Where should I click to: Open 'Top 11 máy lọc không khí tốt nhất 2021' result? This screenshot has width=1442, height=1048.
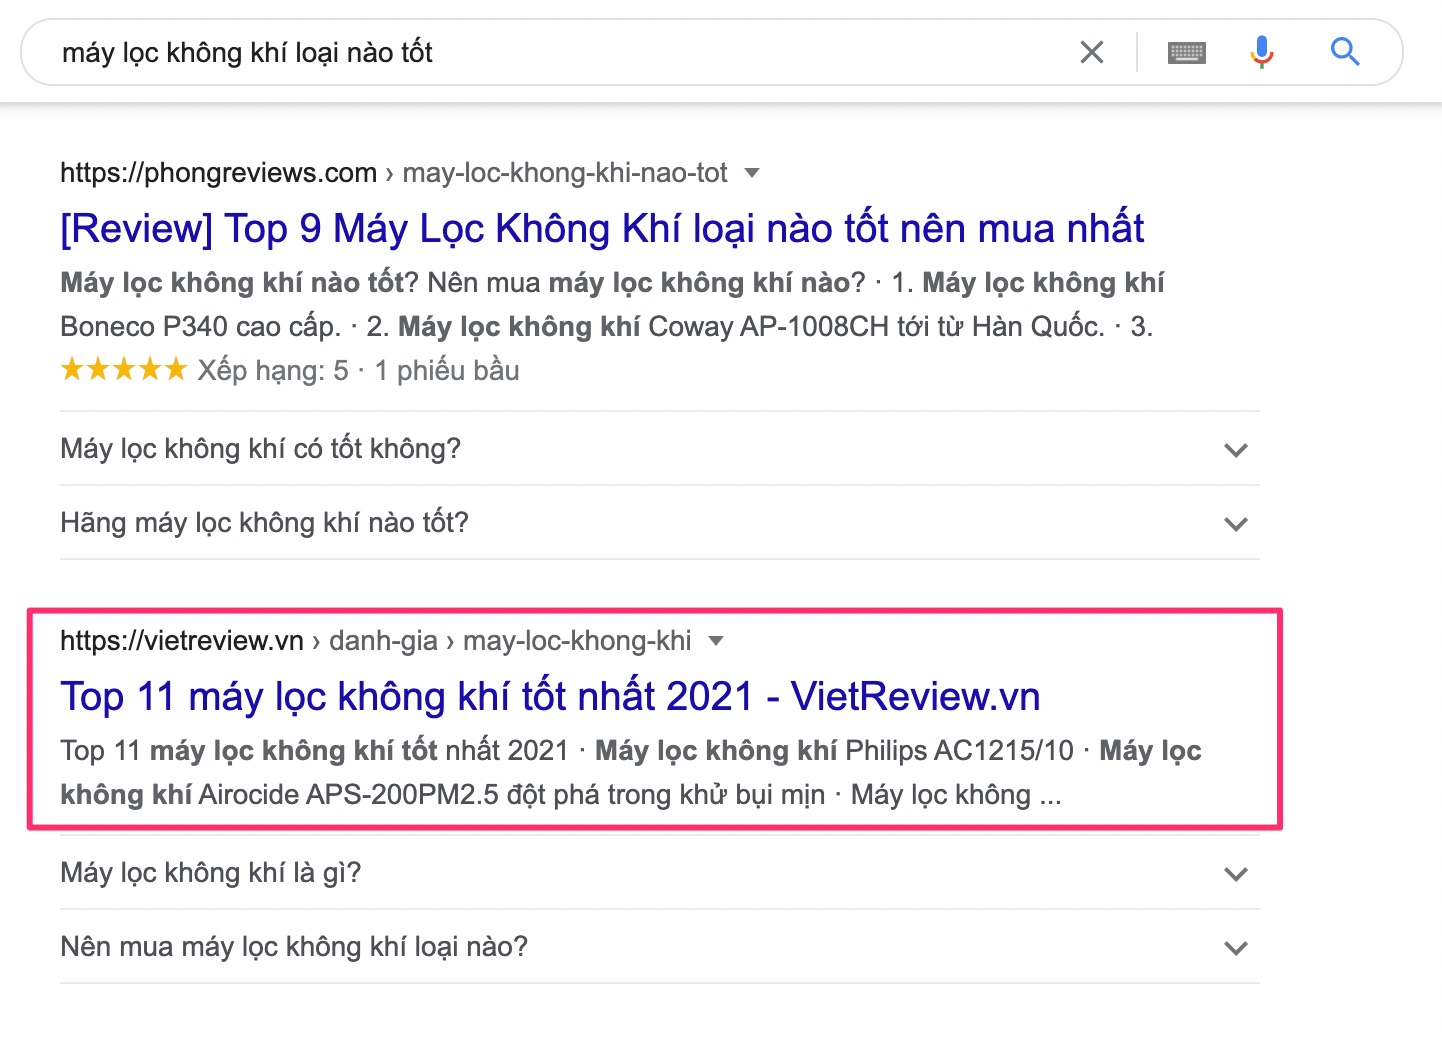click(550, 696)
